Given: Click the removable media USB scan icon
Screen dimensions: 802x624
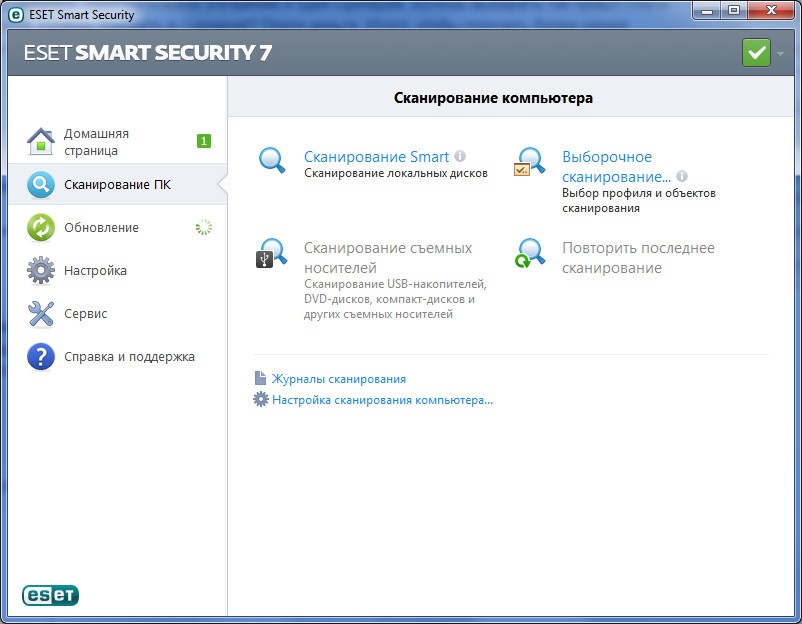Looking at the screenshot, I should tap(272, 253).
